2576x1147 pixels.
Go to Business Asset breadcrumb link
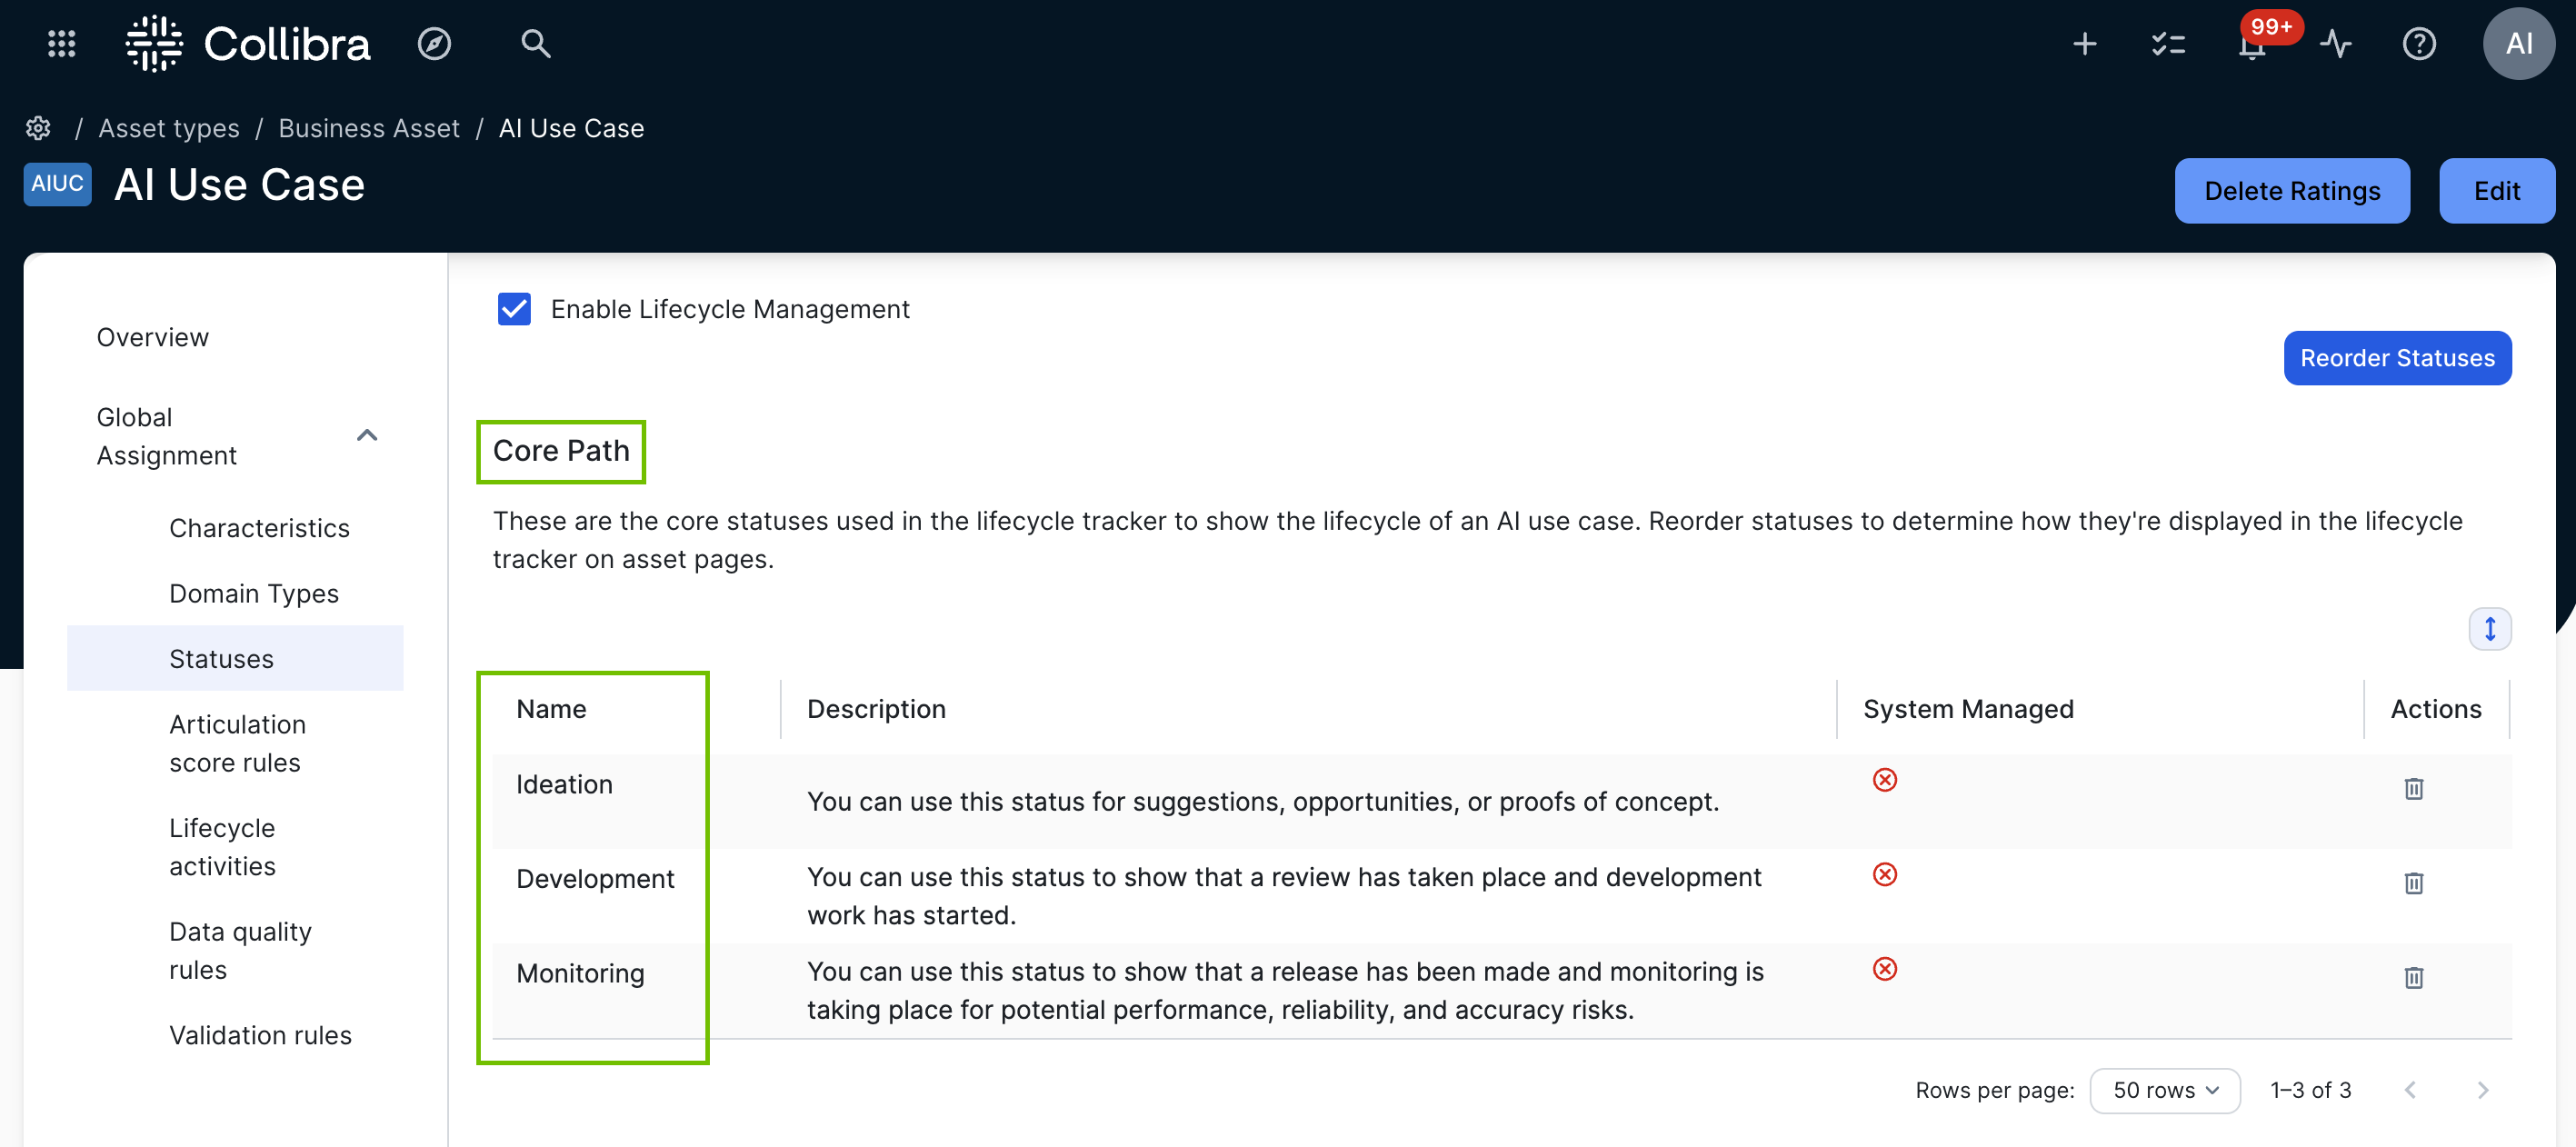369,129
